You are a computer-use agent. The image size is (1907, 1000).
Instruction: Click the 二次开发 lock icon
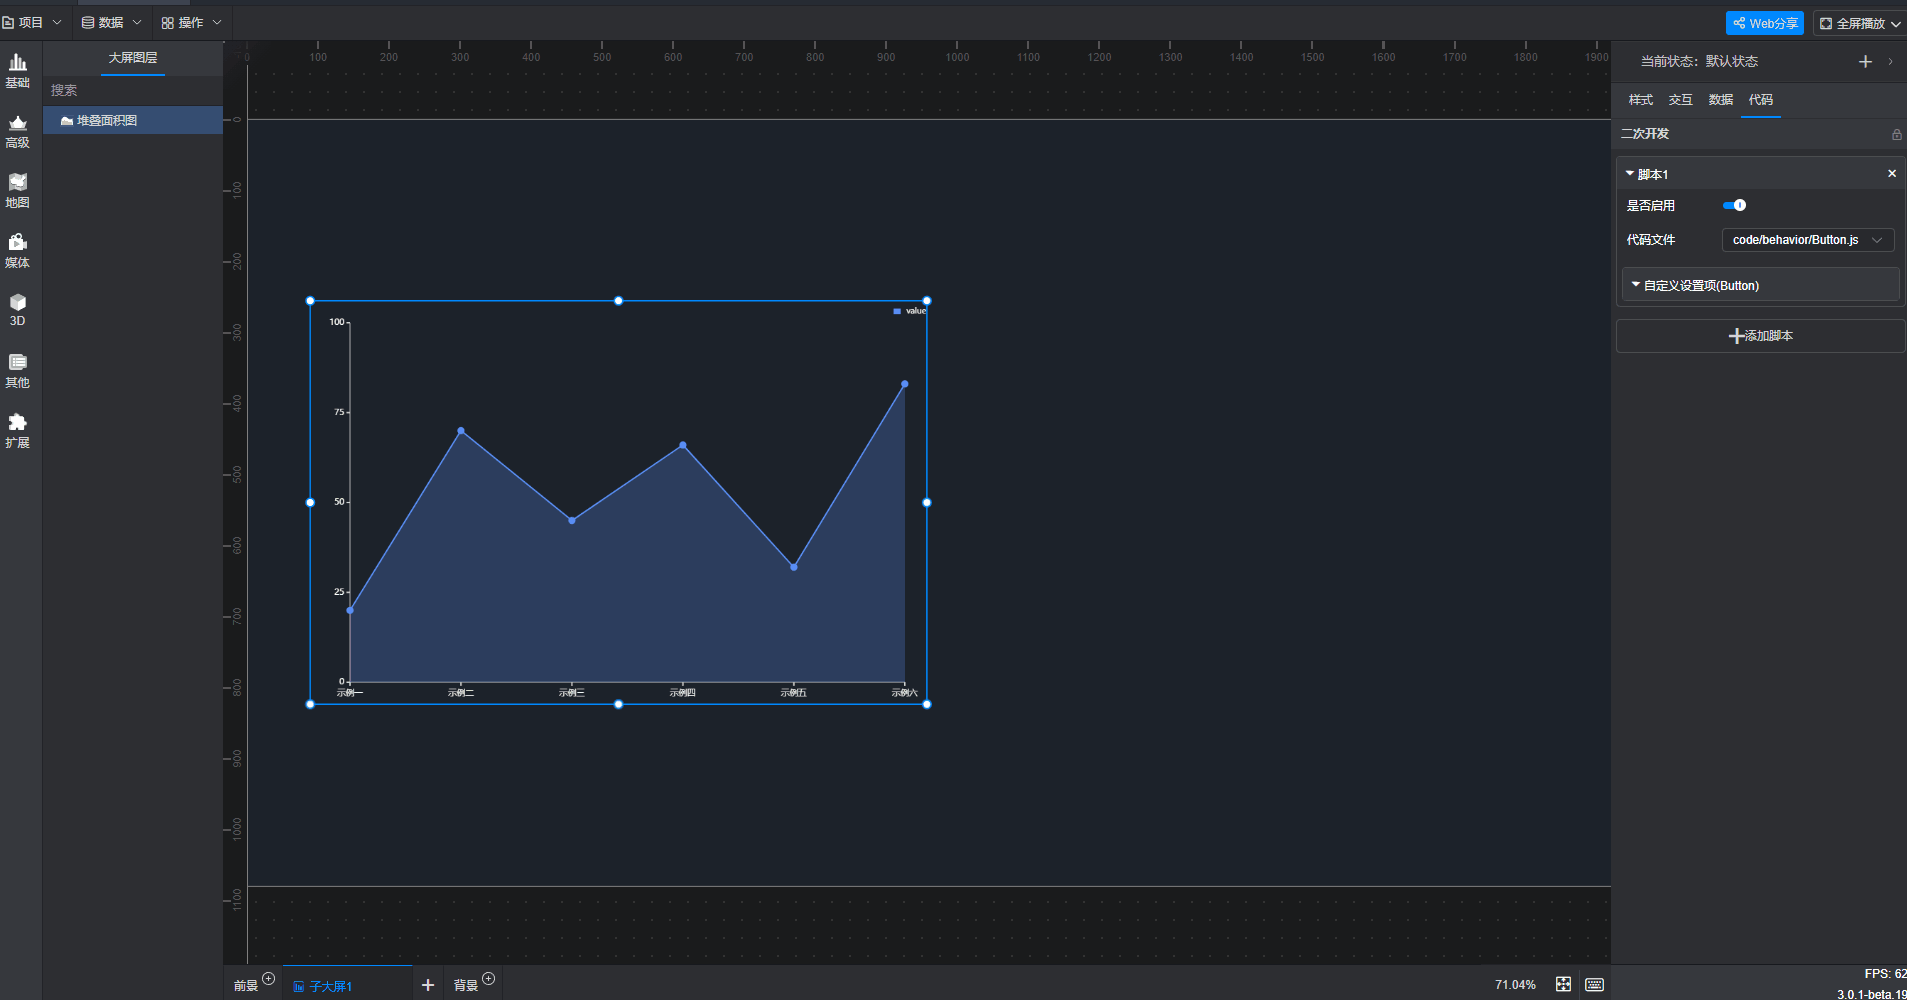point(1896,134)
